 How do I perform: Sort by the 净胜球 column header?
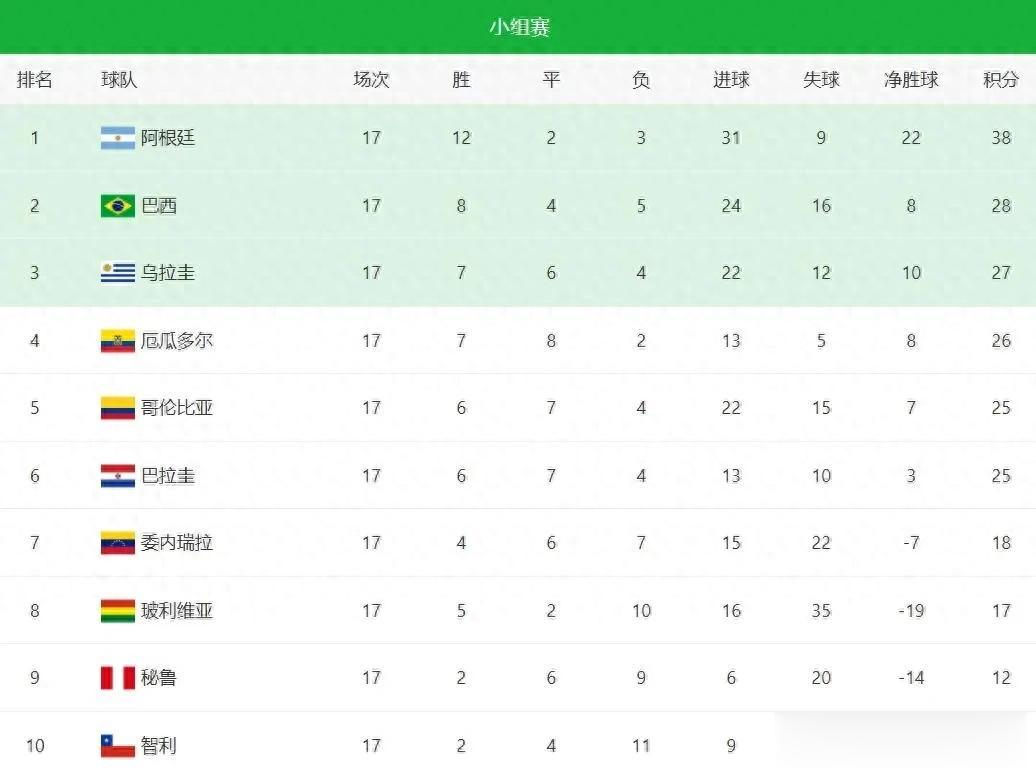[x=911, y=80]
